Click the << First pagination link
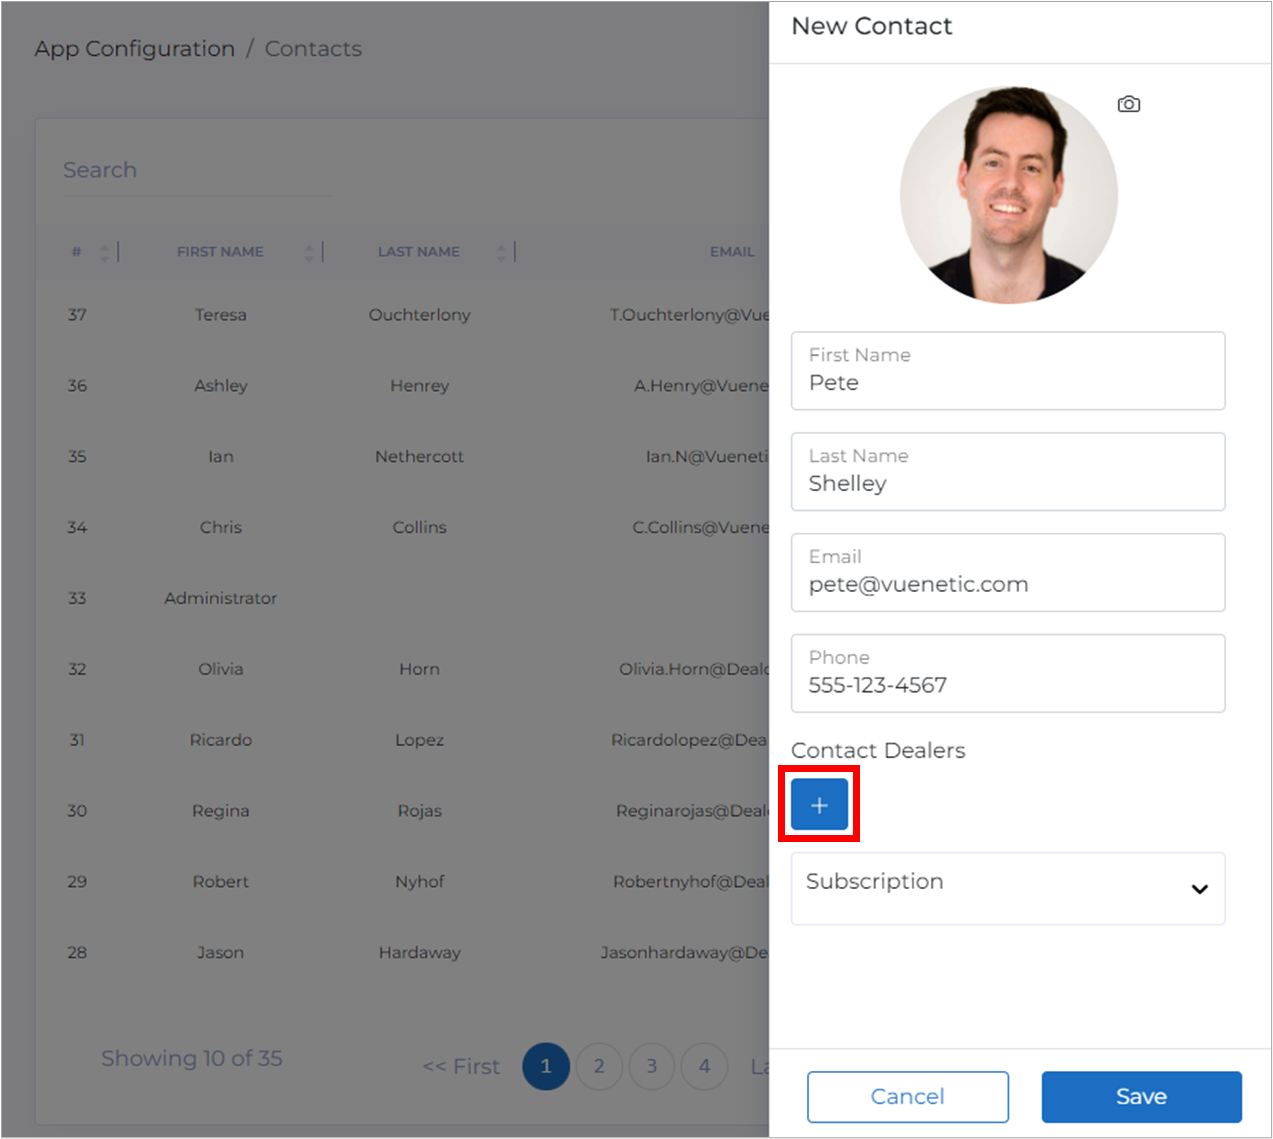1273x1139 pixels. click(x=461, y=1067)
